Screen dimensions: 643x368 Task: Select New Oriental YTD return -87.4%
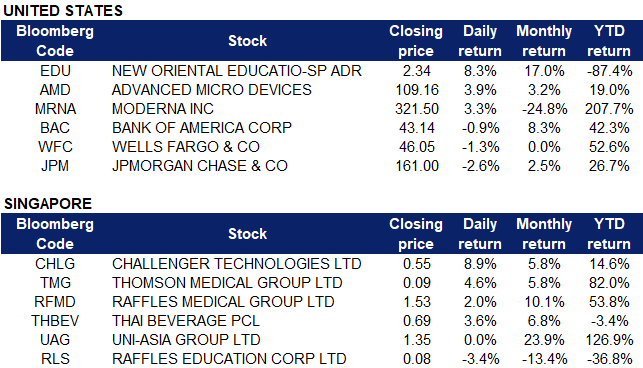(x=609, y=71)
